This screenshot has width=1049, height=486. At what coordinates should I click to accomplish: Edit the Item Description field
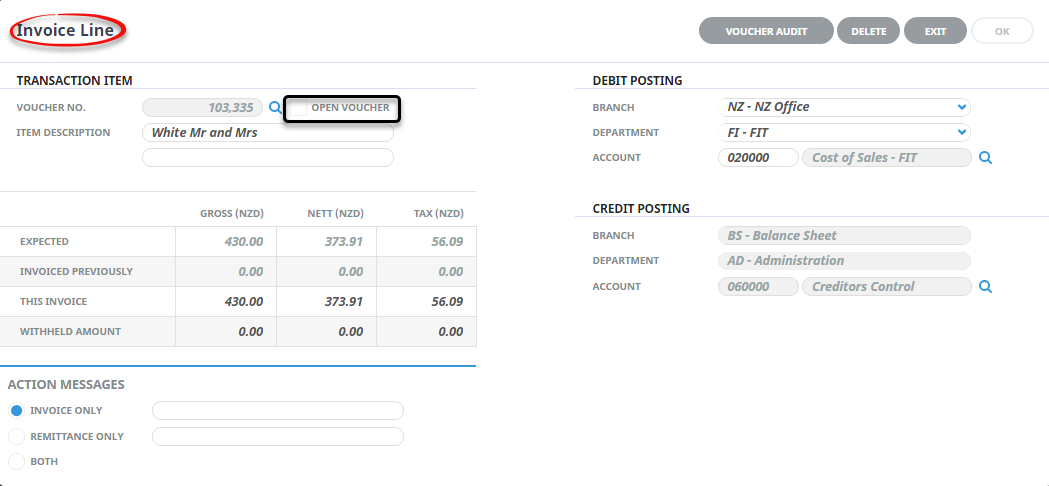tap(268, 133)
